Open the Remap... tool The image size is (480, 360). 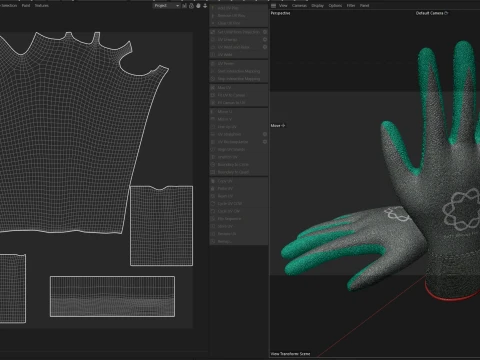[x=239, y=242]
